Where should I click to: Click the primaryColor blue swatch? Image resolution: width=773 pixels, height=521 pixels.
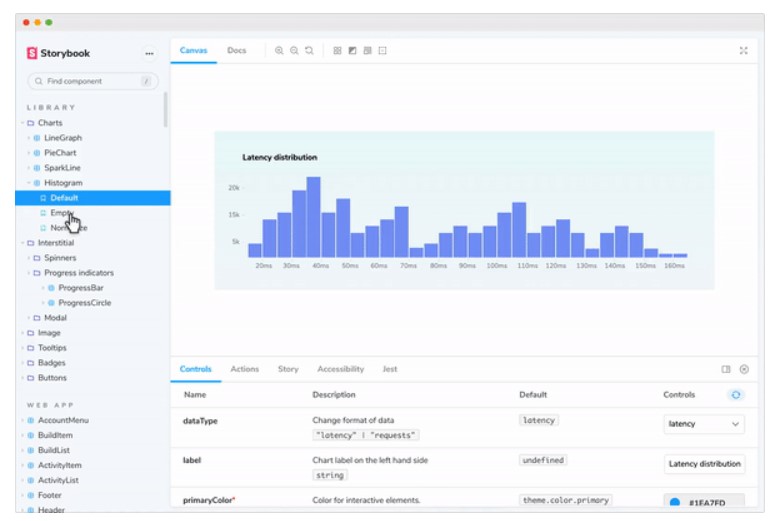click(x=674, y=502)
